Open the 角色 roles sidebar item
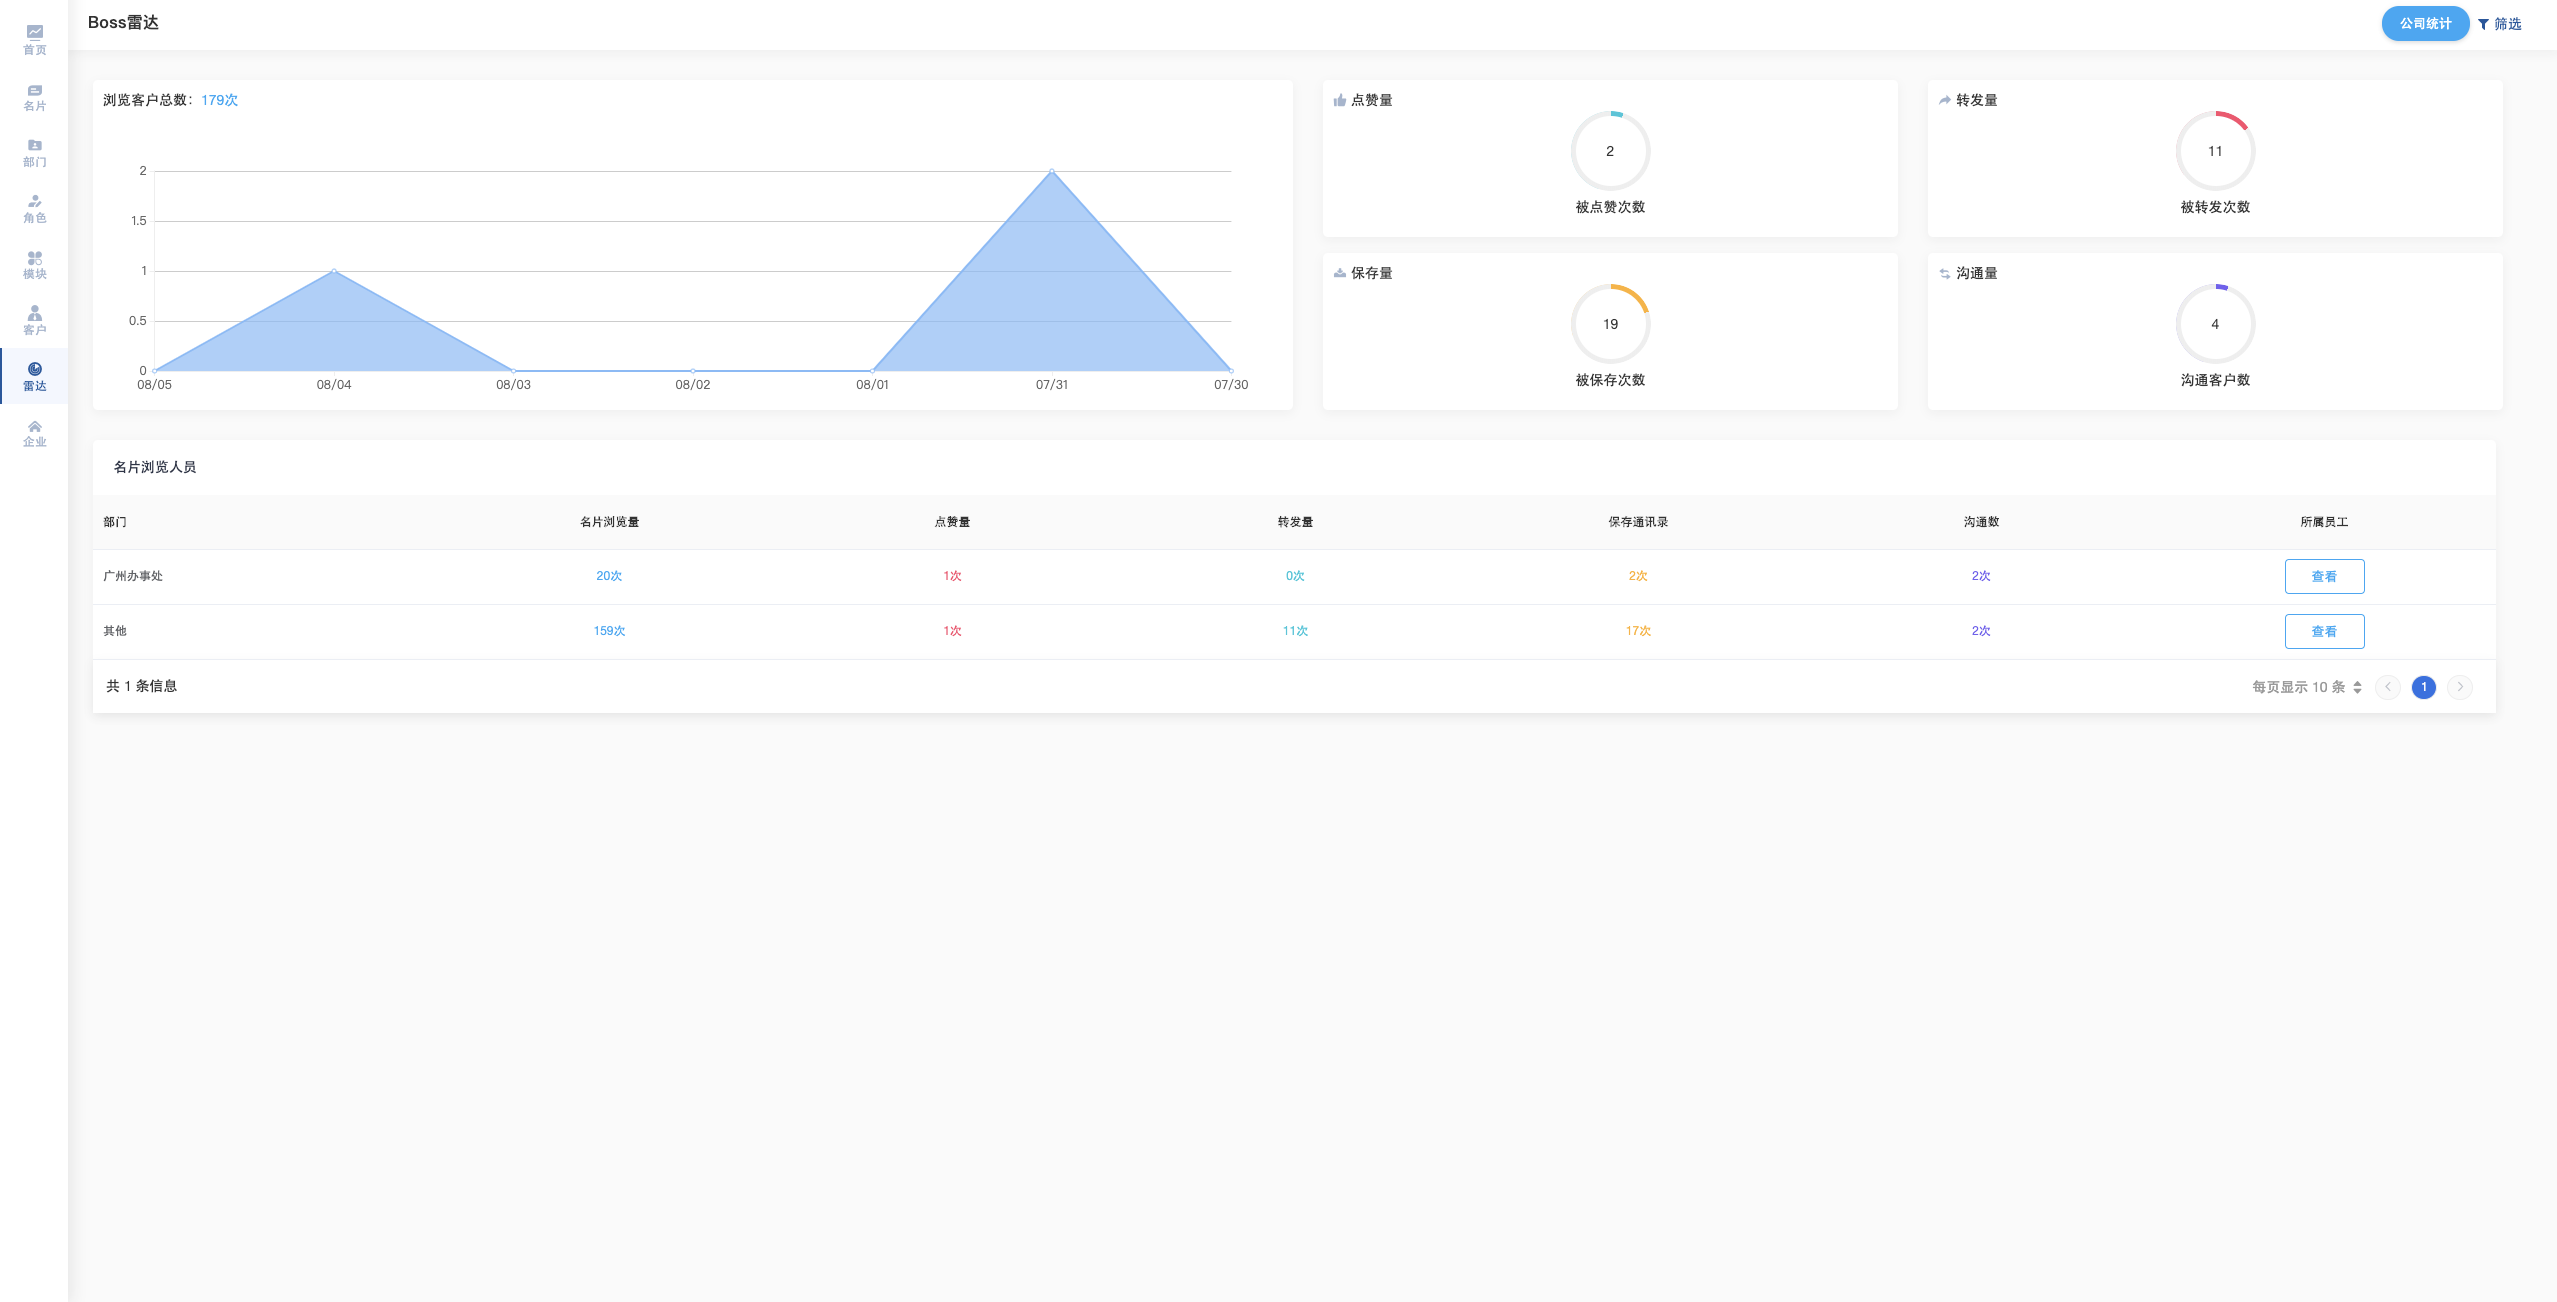The image size is (2557, 1302). point(34,208)
